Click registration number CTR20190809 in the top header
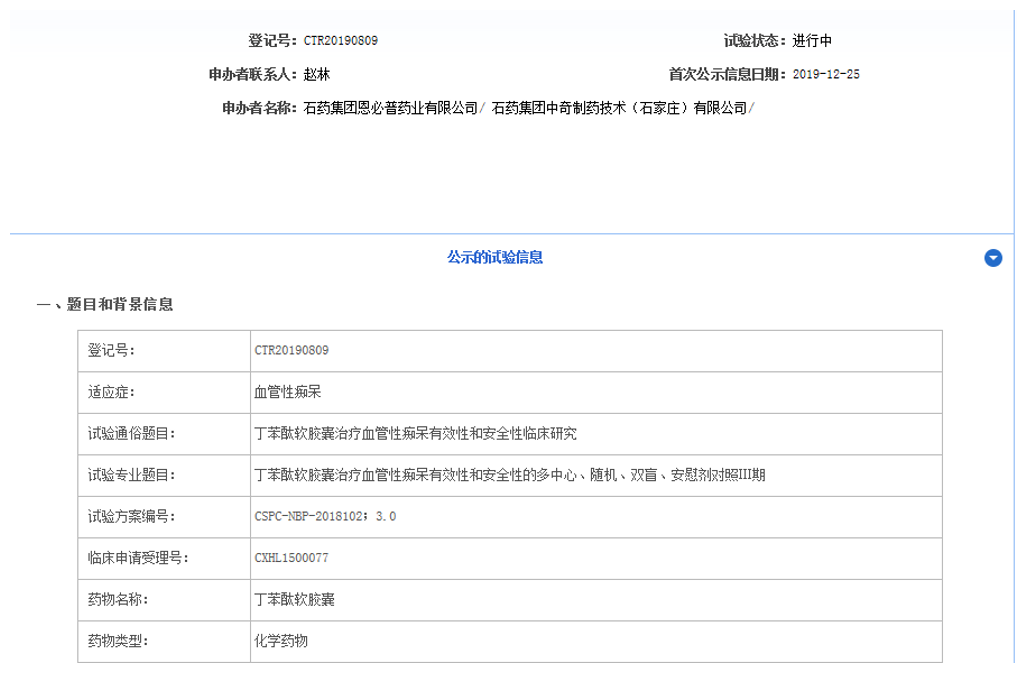Screen dimensions: 1021x674 coord(340,41)
